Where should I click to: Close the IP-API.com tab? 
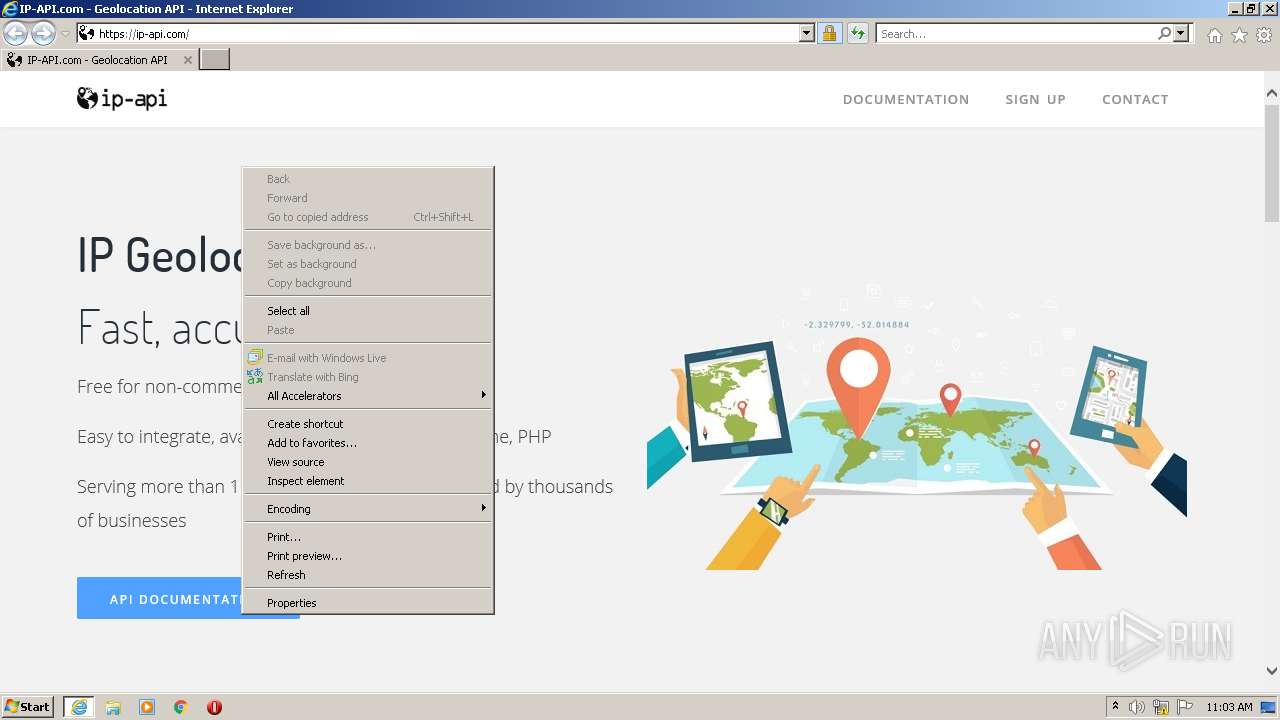[187, 60]
